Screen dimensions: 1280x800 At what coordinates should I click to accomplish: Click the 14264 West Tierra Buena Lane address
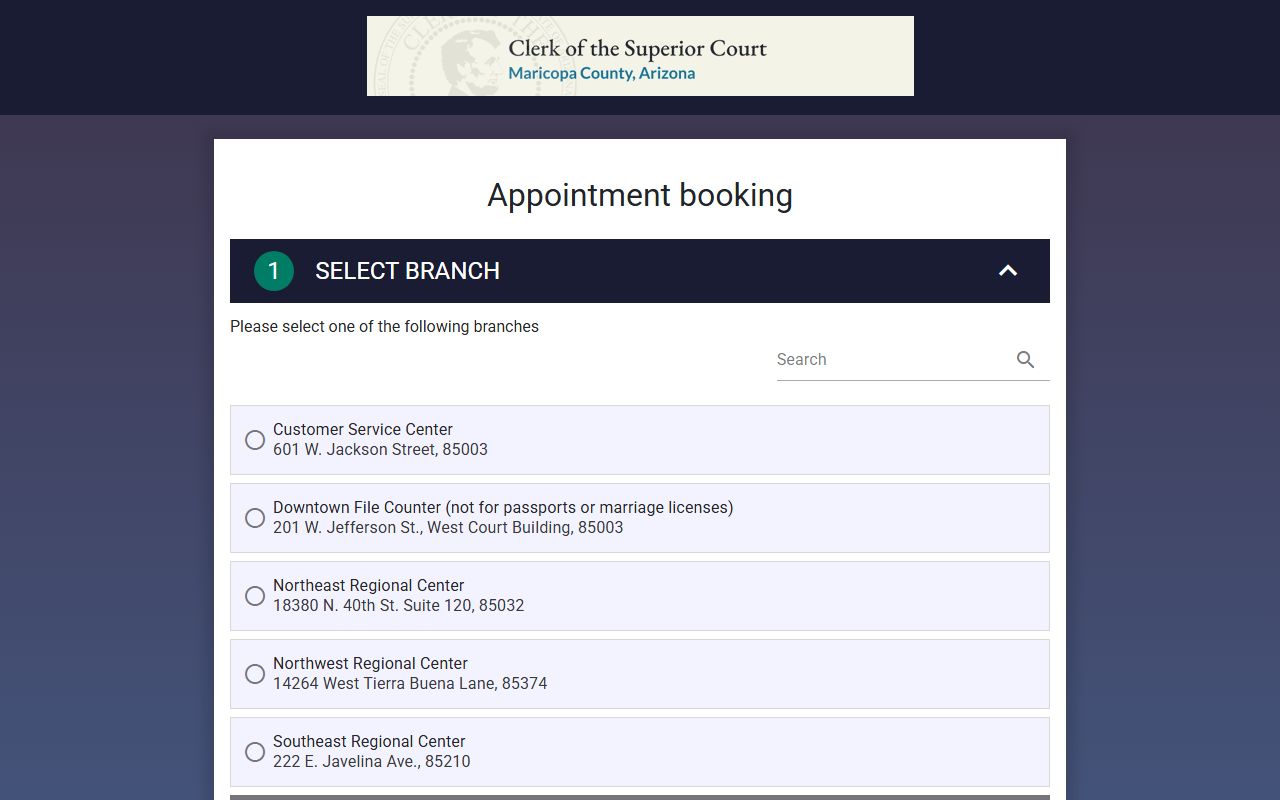[410, 684]
